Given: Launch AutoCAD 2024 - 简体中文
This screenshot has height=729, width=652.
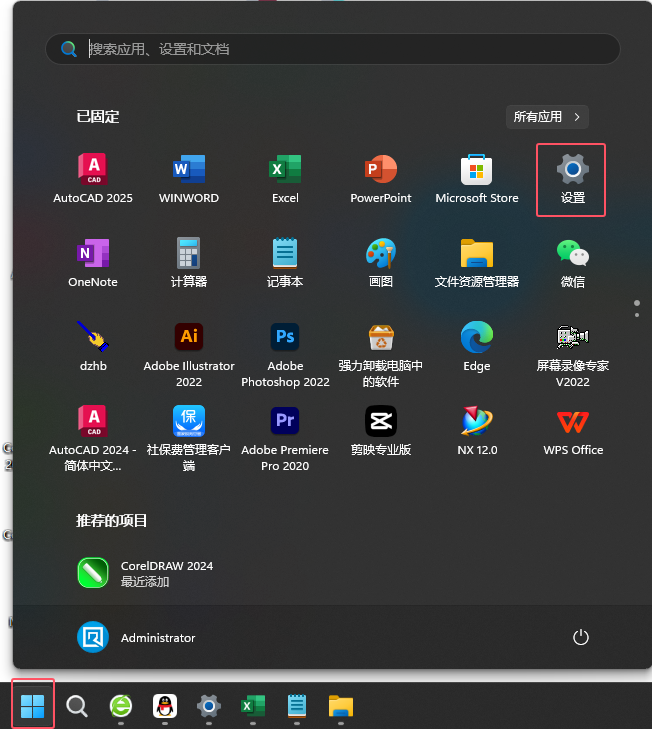Looking at the screenshot, I should (x=93, y=439).
